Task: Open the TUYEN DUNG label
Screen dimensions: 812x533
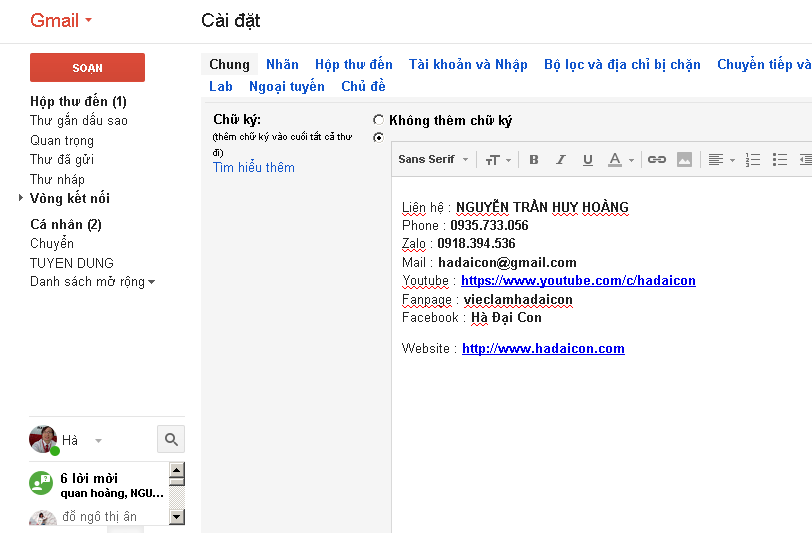Action: (71, 263)
